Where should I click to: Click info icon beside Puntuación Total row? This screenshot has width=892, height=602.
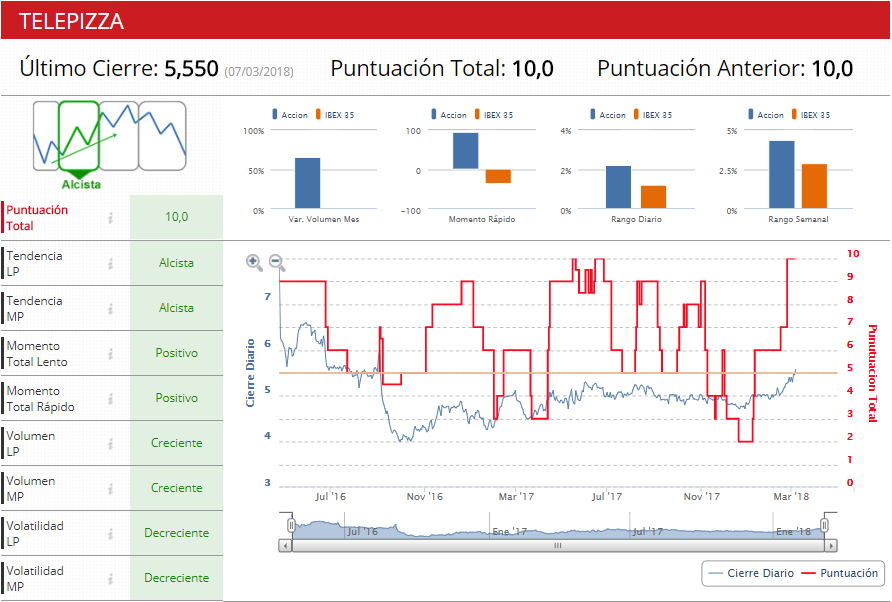(111, 217)
